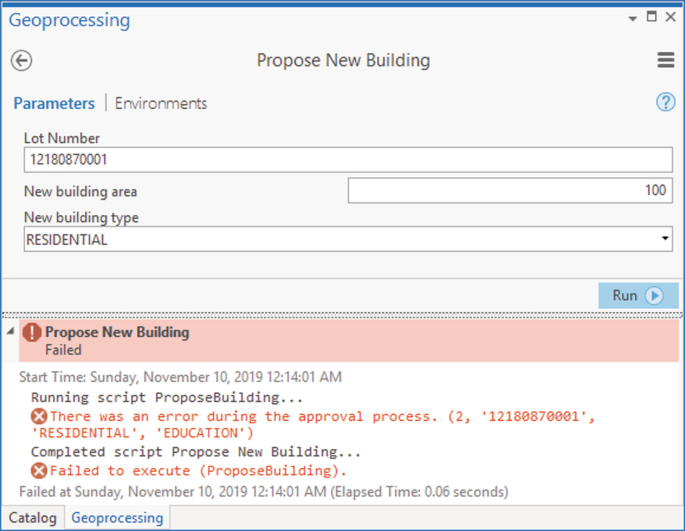Click the error icon beside approval process message
685x531 pixels.
coord(39,416)
